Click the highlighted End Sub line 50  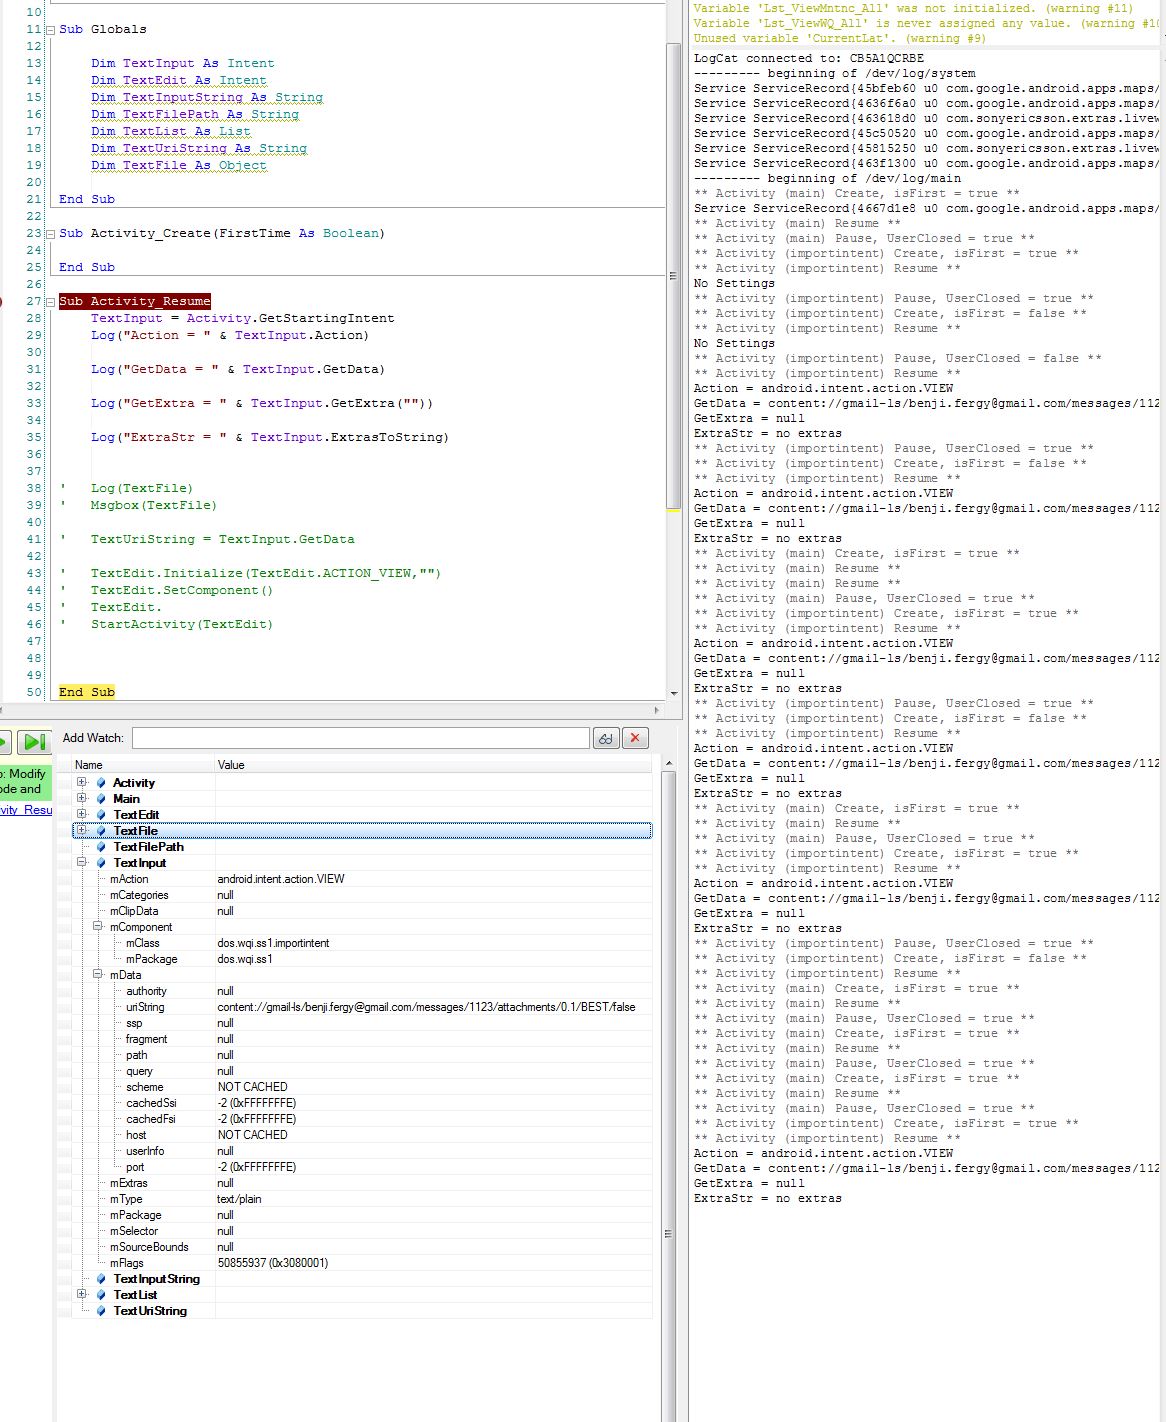point(87,692)
